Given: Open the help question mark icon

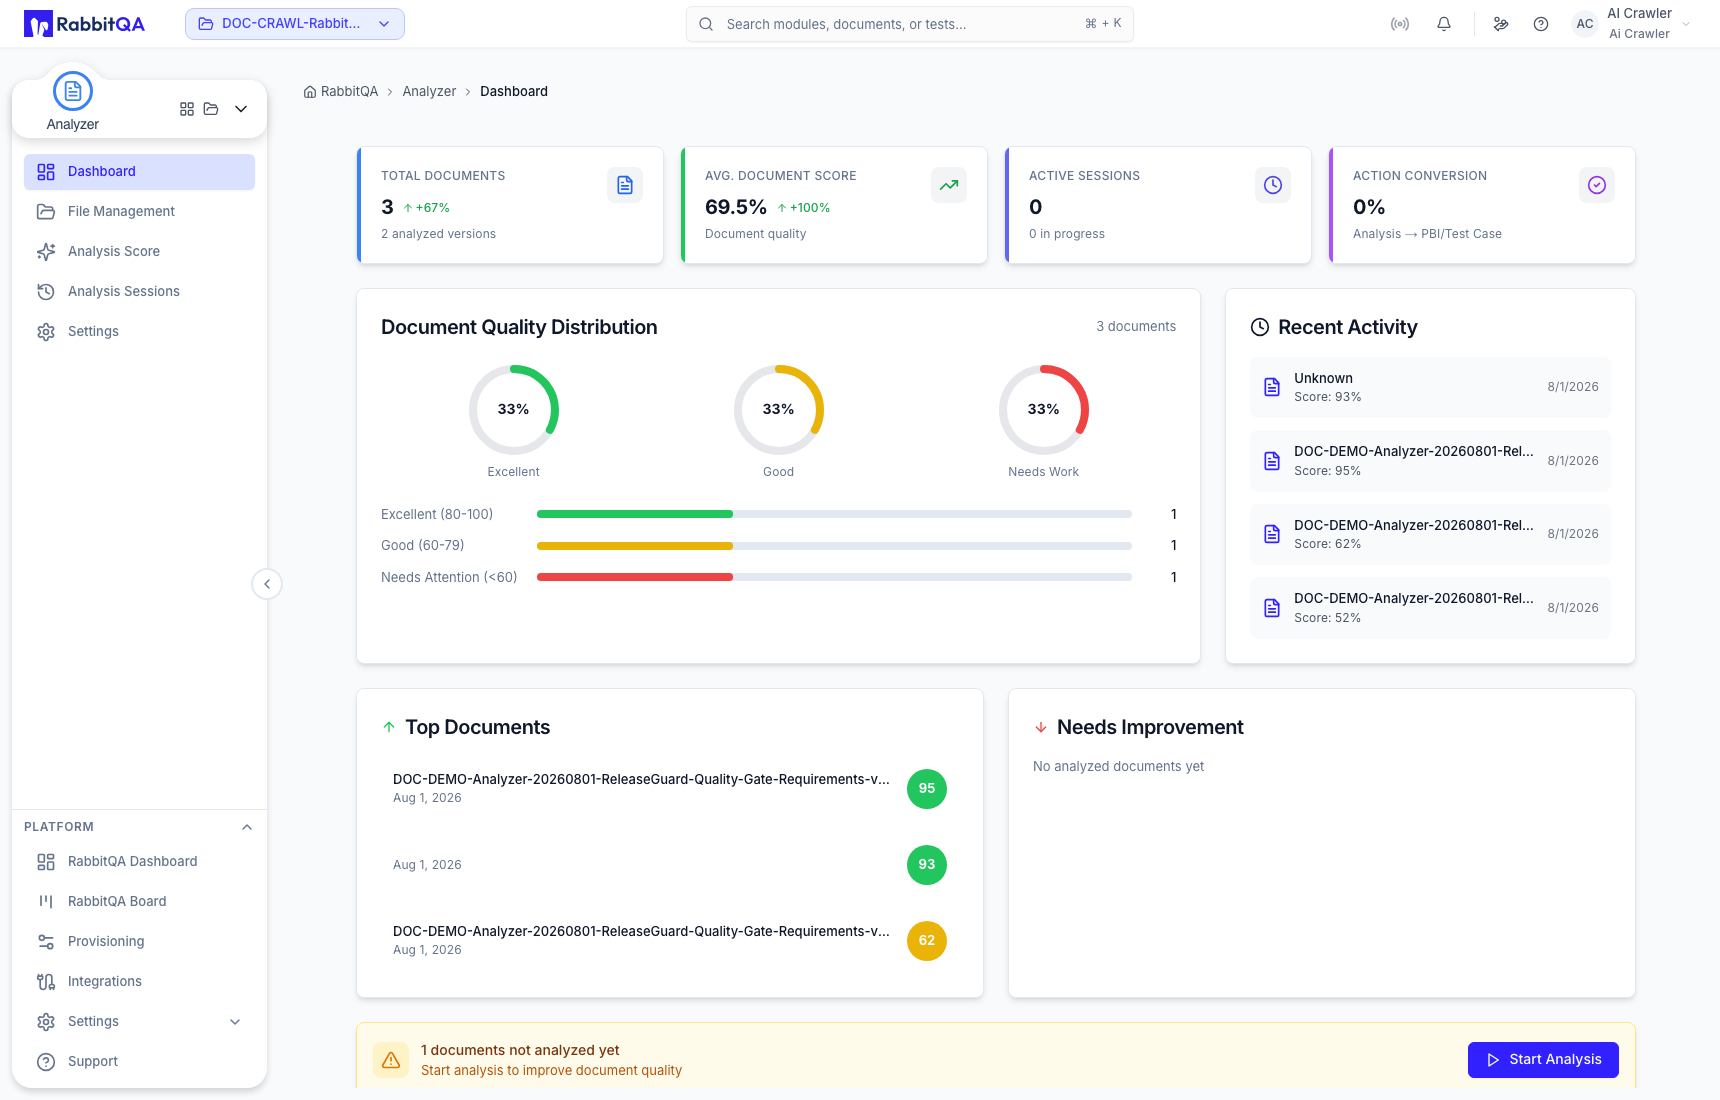Looking at the screenshot, I should coord(1541,24).
